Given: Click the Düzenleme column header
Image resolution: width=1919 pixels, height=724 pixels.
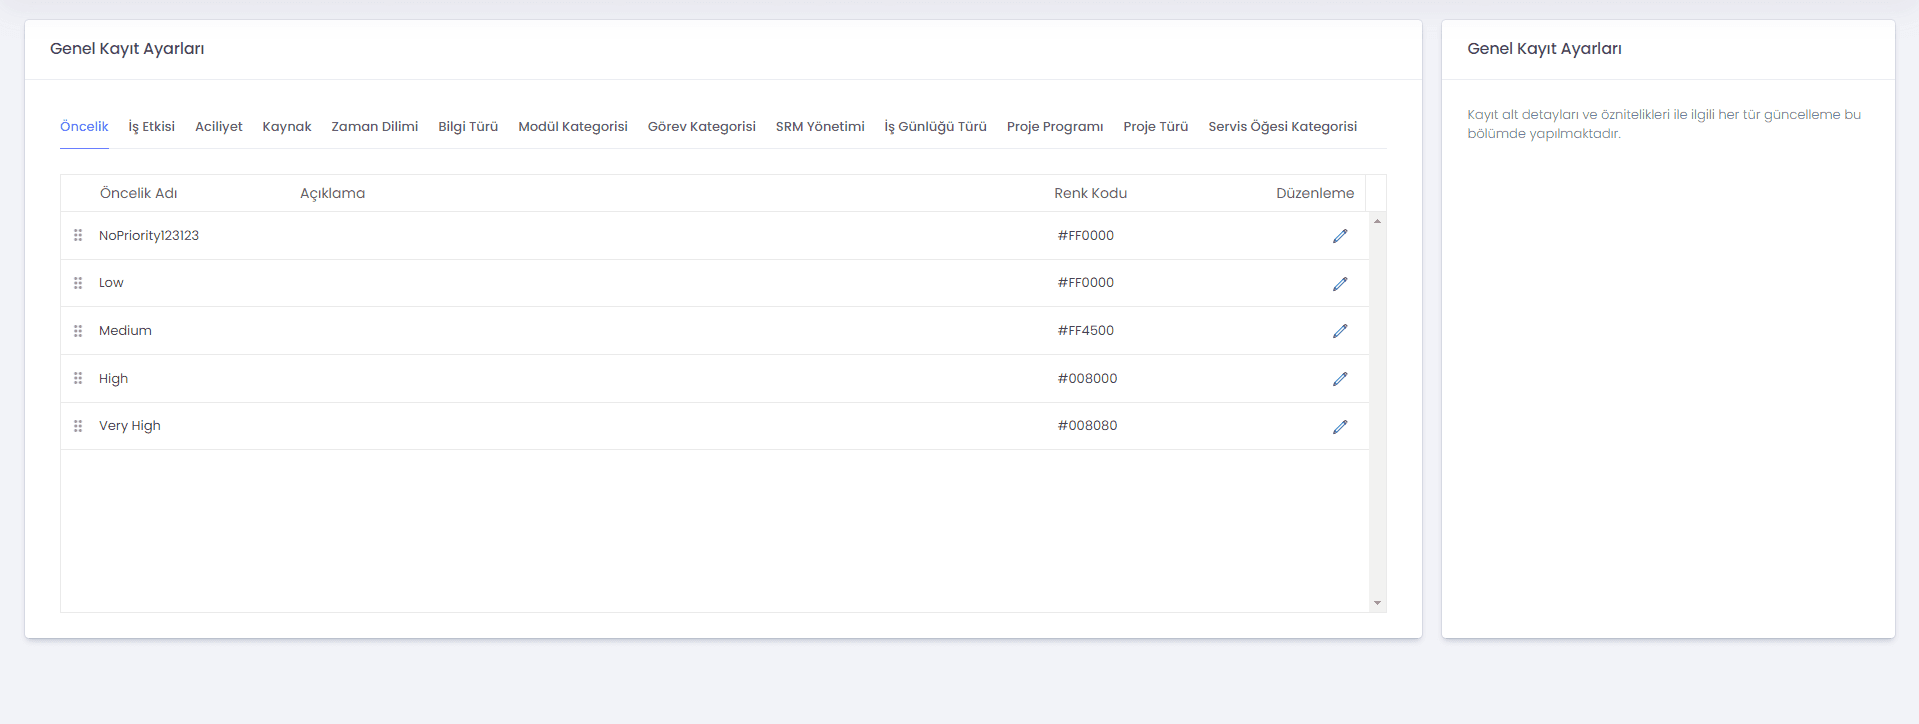Looking at the screenshot, I should pos(1315,193).
